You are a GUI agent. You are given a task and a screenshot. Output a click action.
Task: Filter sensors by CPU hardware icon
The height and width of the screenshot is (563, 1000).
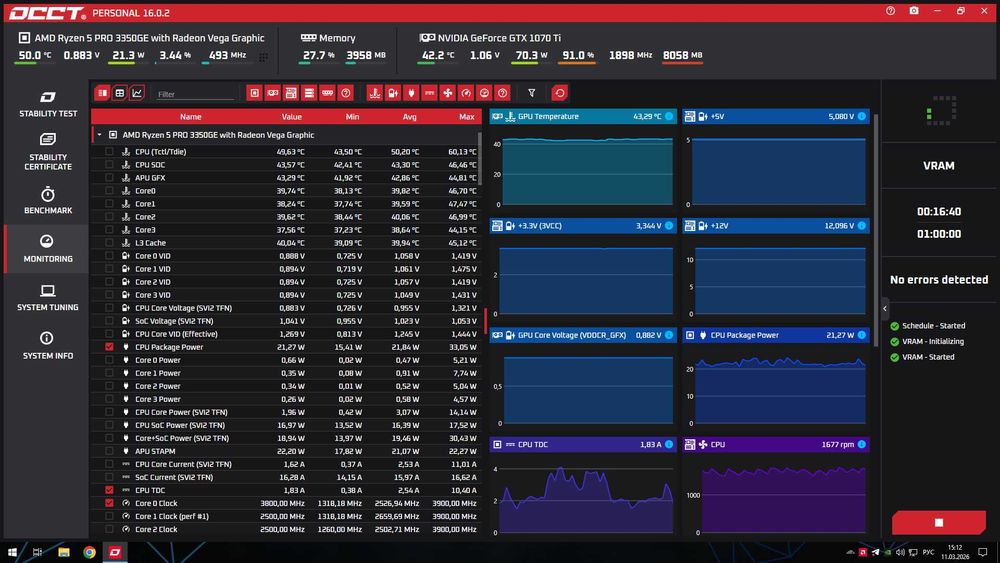point(254,93)
